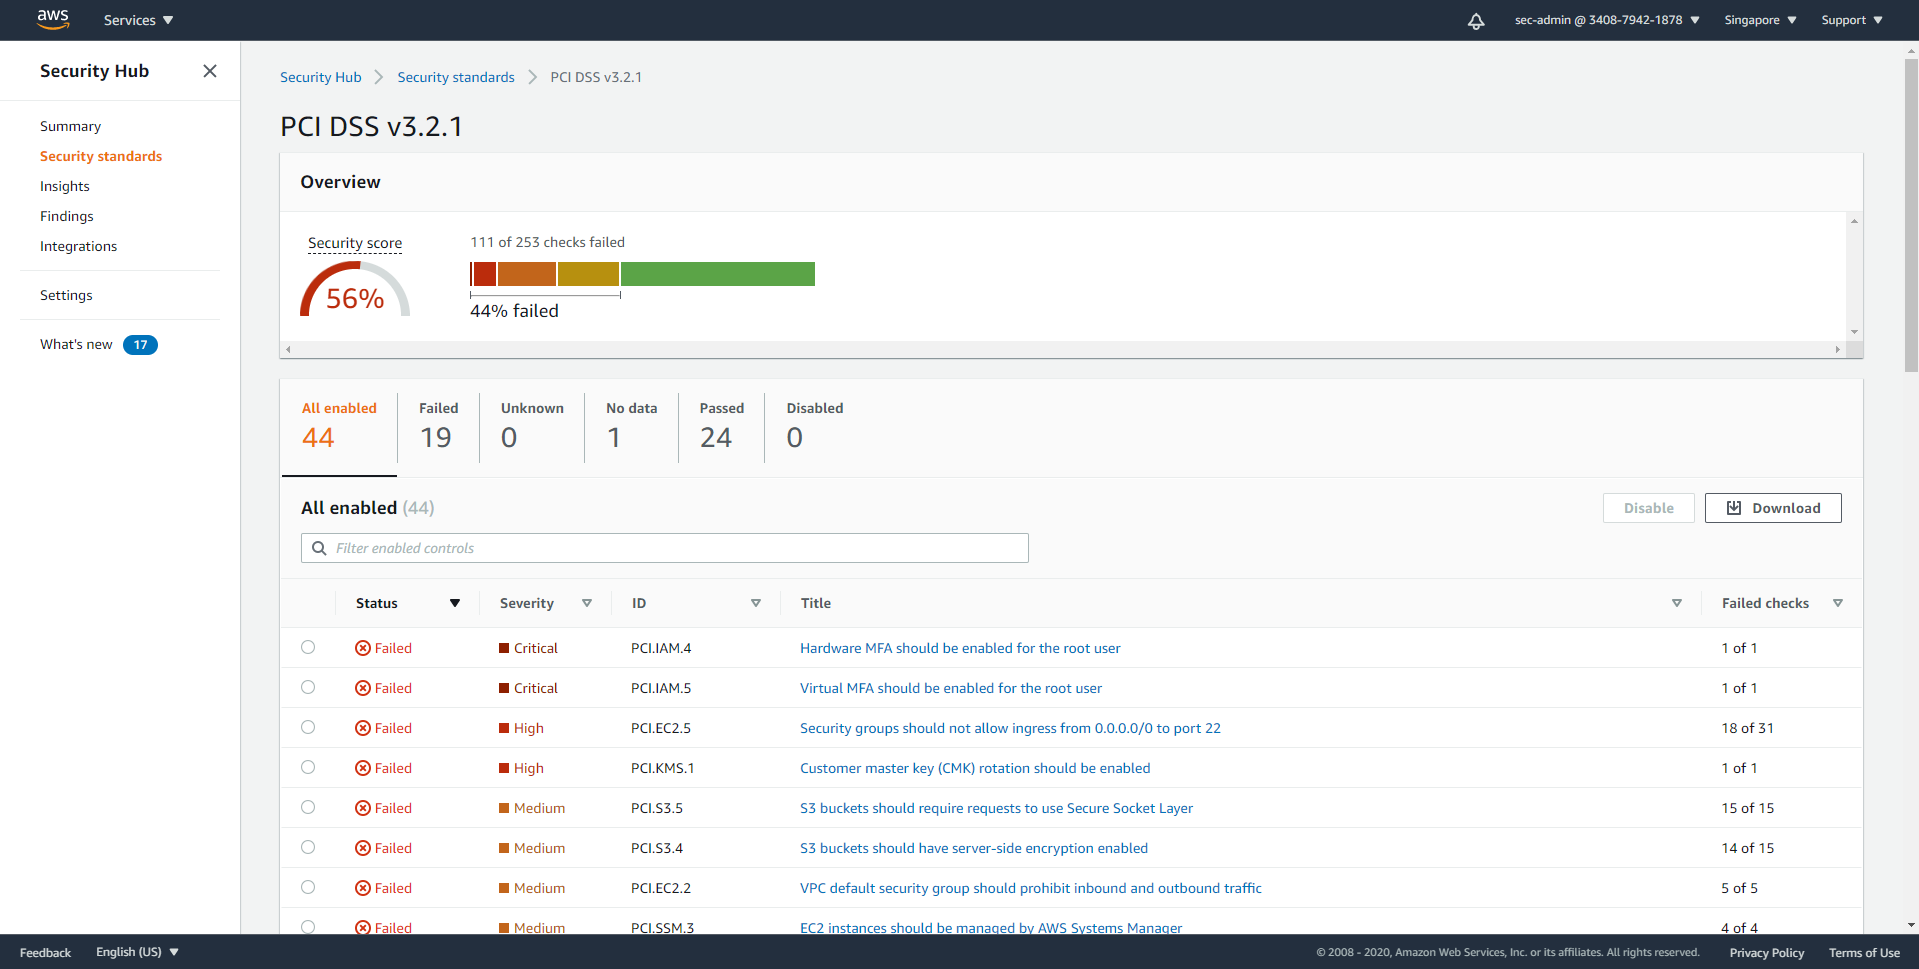1919x969 pixels.
Task: Click the search magnifier in filter box
Action: [319, 548]
